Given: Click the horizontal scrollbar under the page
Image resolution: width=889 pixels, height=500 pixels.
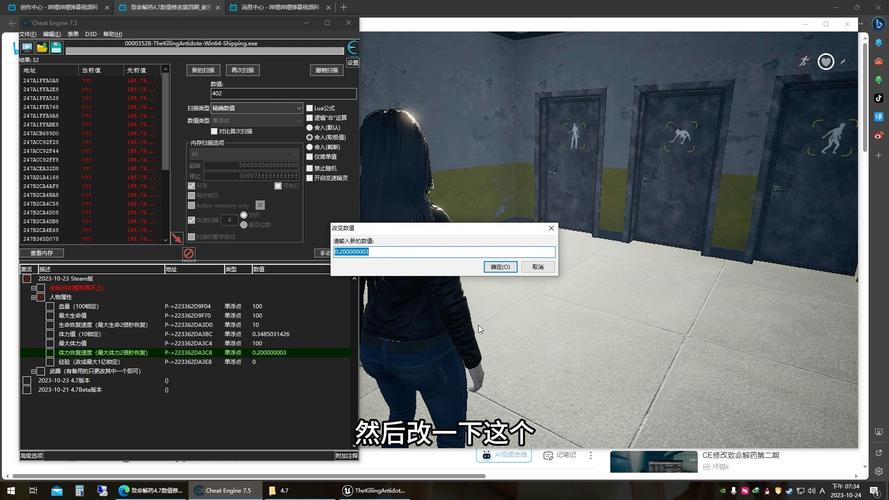Looking at the screenshot, I should point(249,476).
